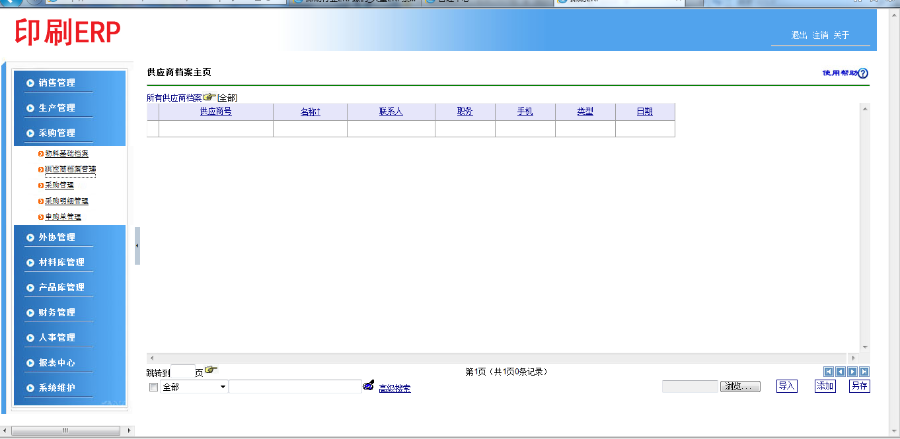Open the 高级搜索 advanced search link

point(394,389)
